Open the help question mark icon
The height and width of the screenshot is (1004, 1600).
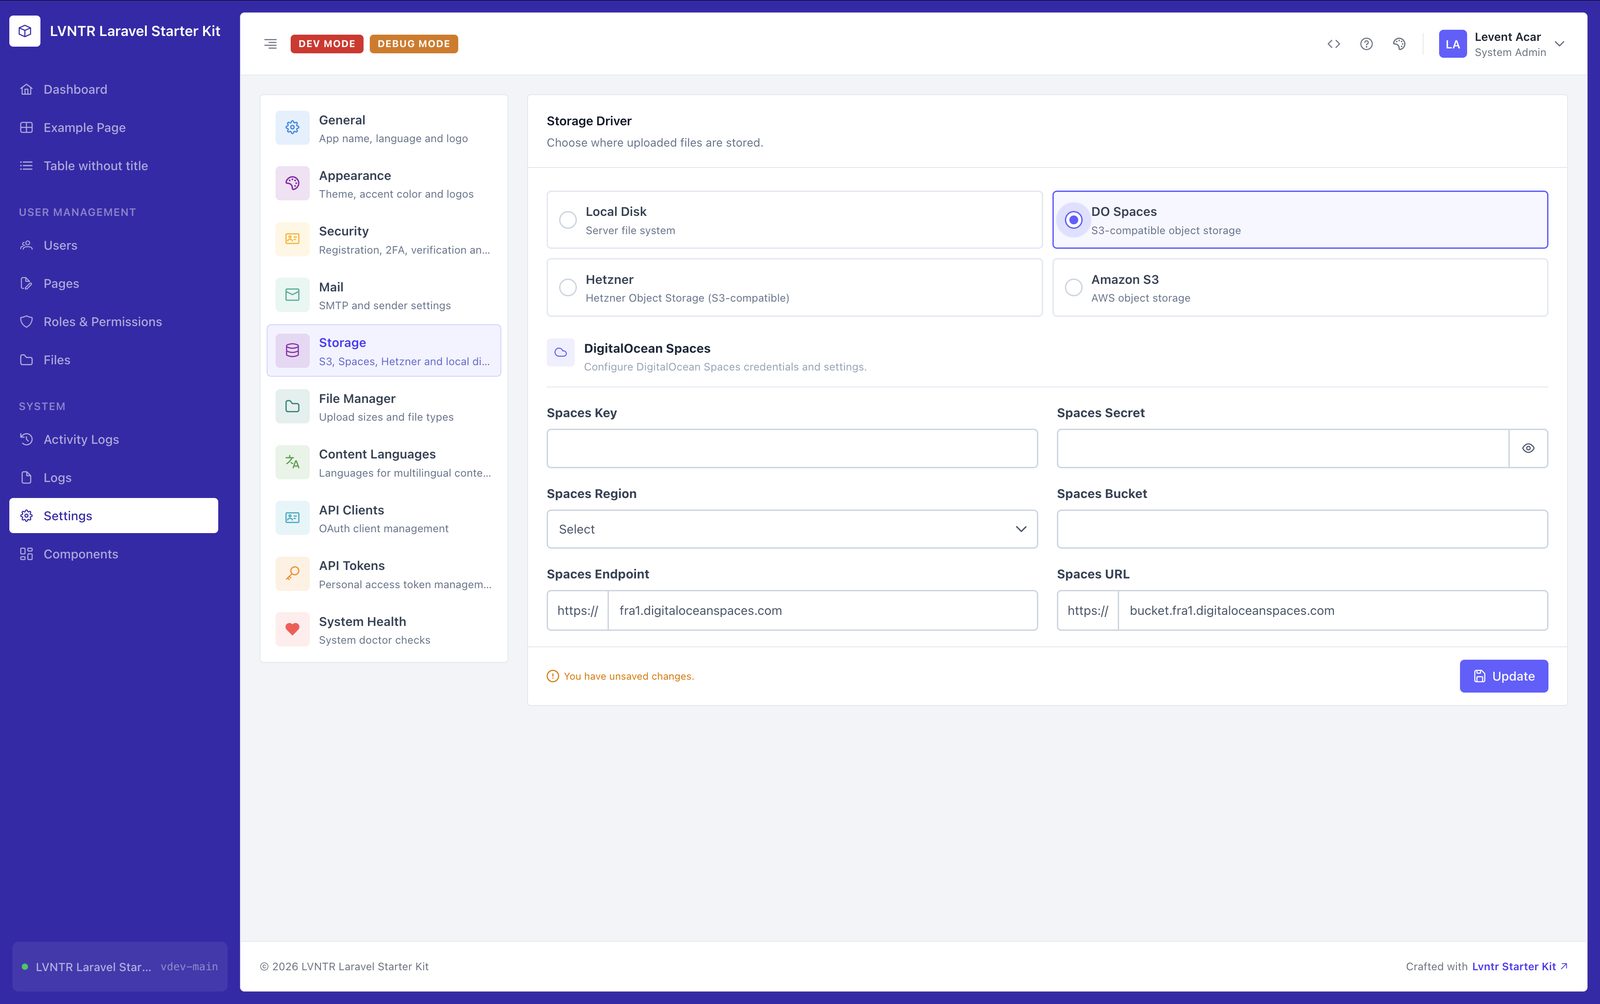1366,44
